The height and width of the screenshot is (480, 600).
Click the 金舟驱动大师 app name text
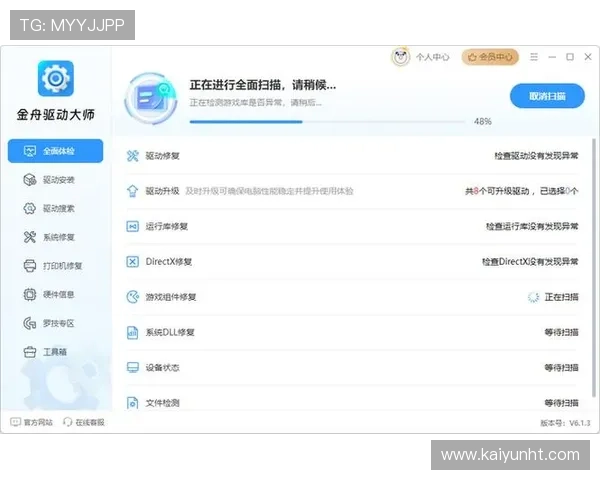coord(55,114)
